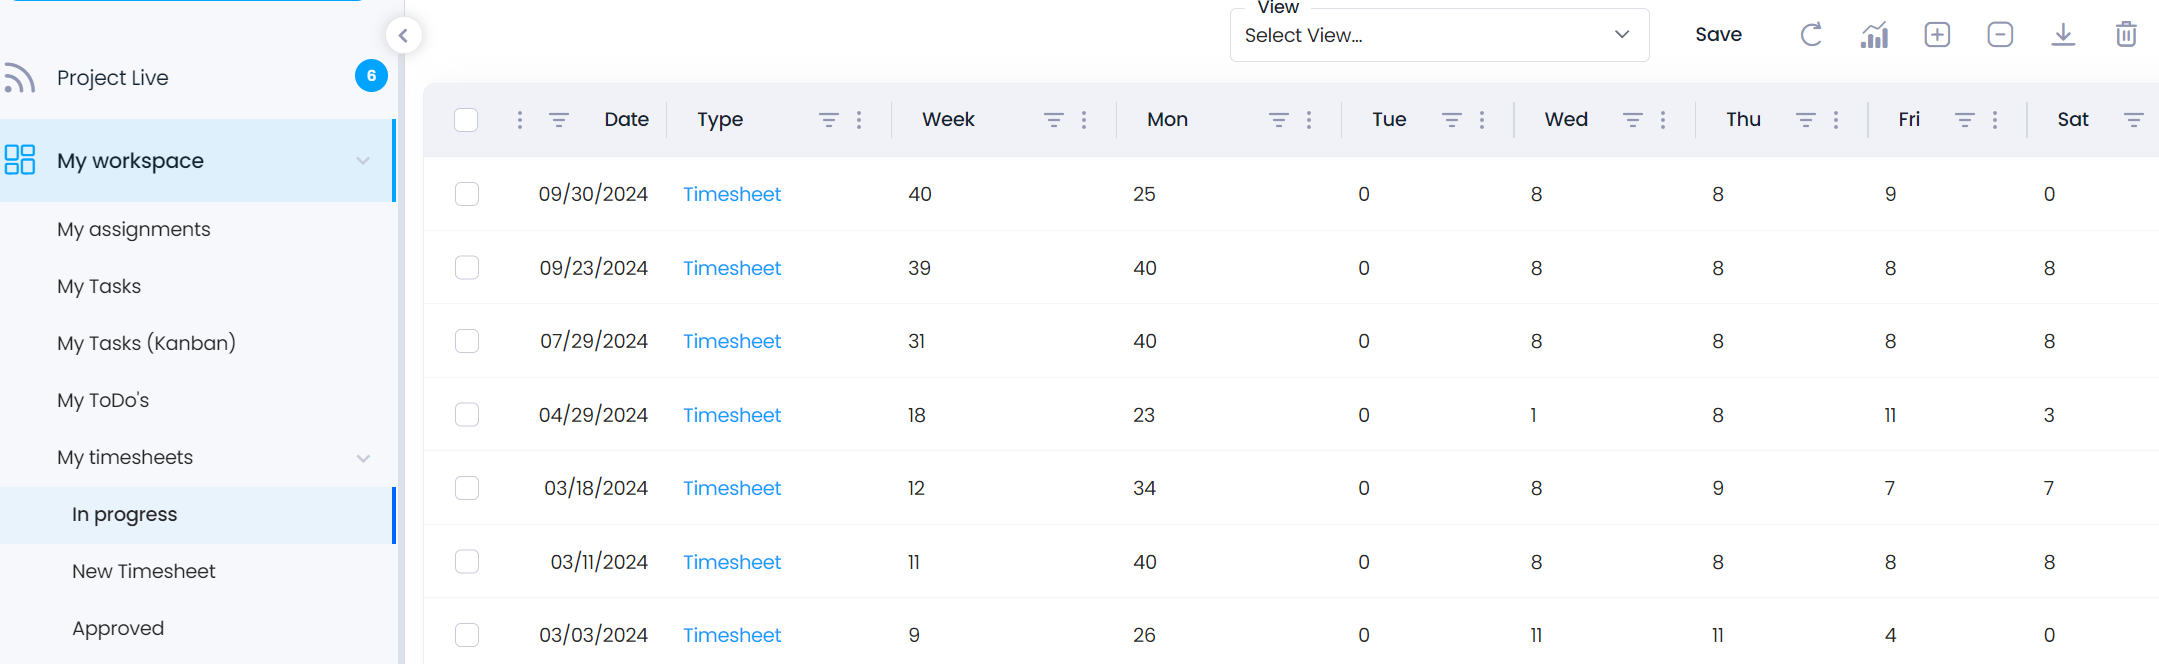Click the Week value 39 cell

(919, 268)
